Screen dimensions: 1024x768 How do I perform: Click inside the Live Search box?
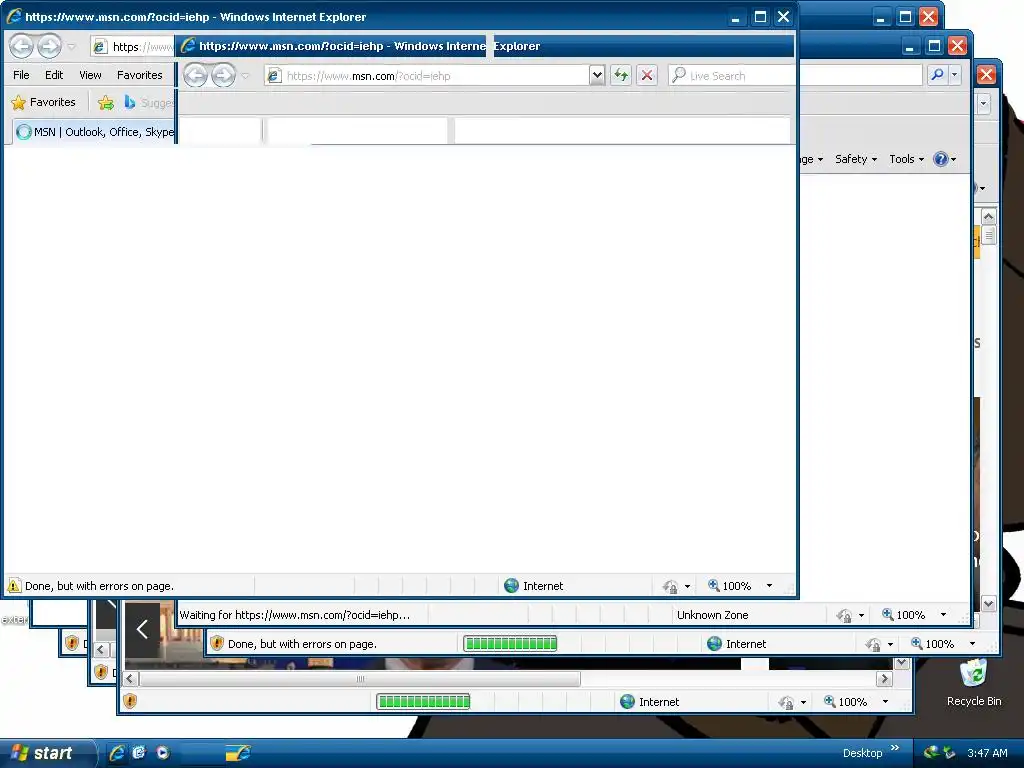[x=731, y=76]
